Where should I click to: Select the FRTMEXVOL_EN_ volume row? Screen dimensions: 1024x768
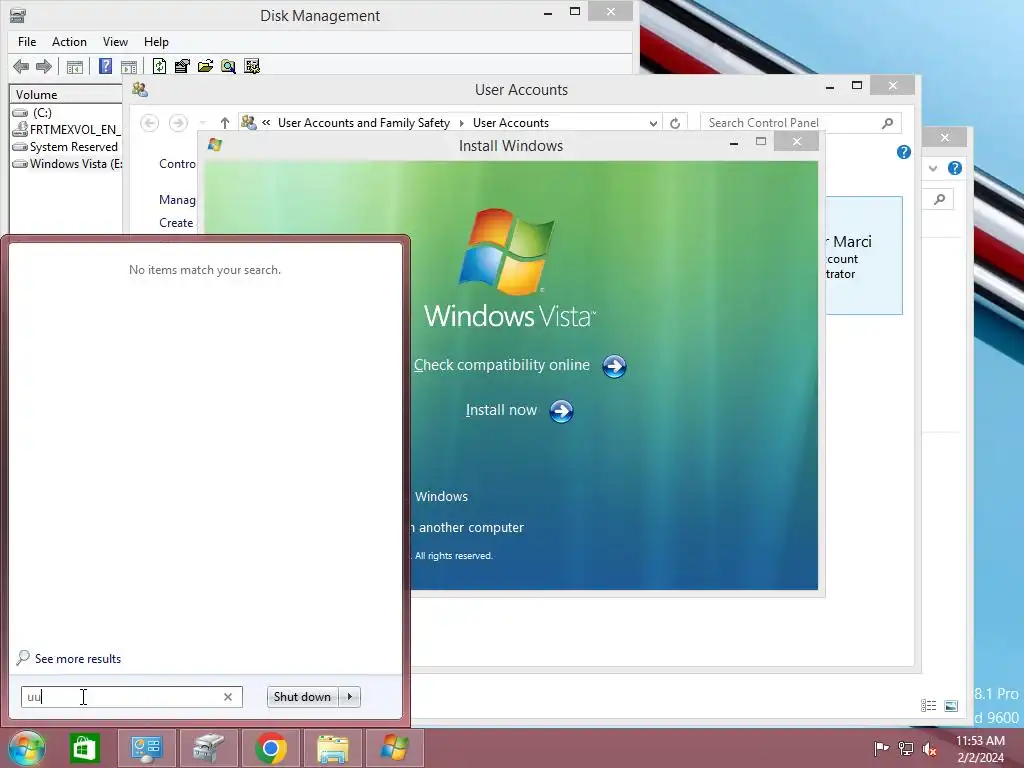click(x=67, y=129)
